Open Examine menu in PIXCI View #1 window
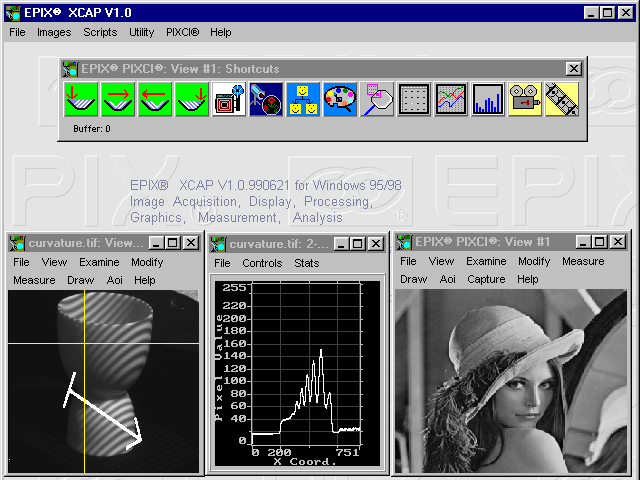640x480 pixels. (x=486, y=261)
